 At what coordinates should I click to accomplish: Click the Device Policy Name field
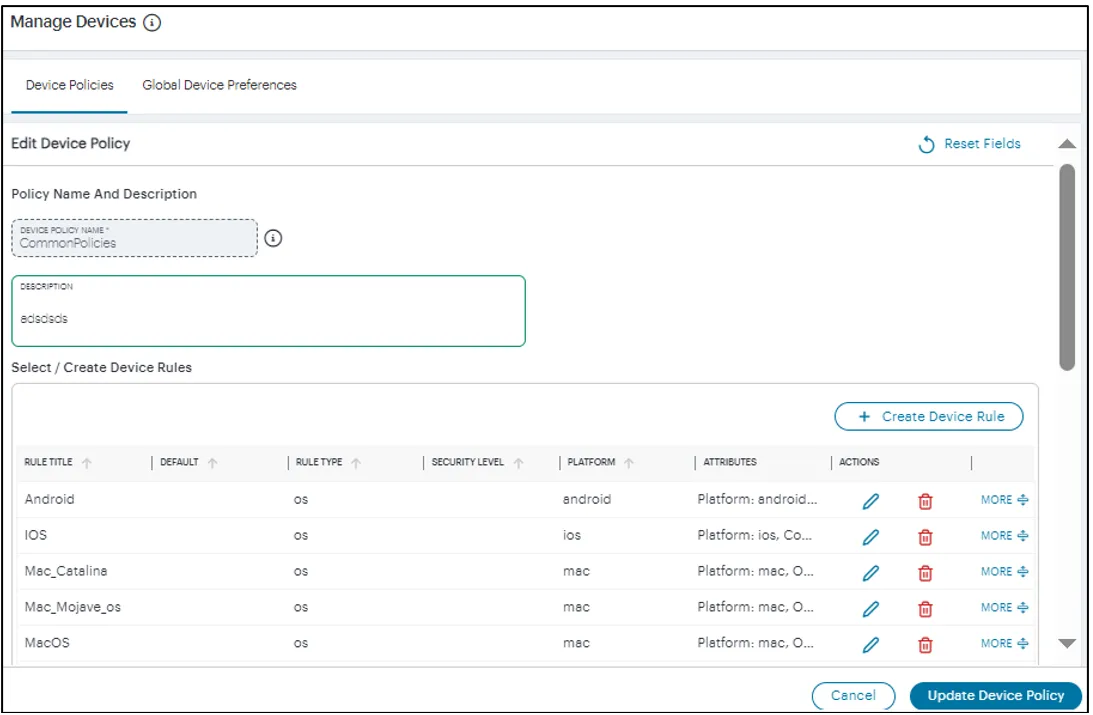135,238
